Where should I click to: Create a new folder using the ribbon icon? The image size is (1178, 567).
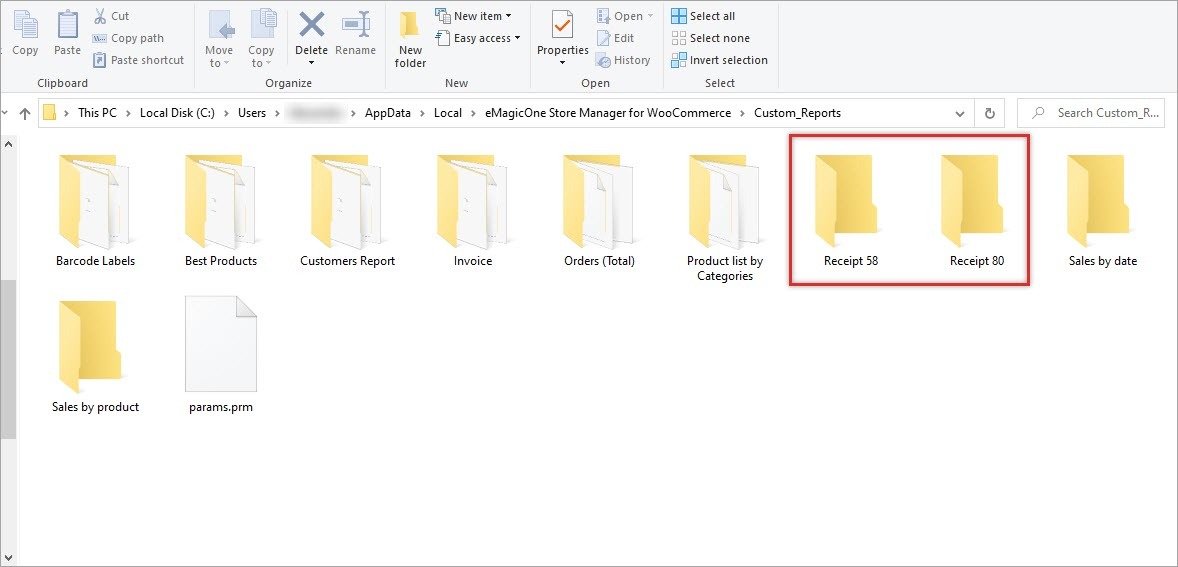point(410,28)
